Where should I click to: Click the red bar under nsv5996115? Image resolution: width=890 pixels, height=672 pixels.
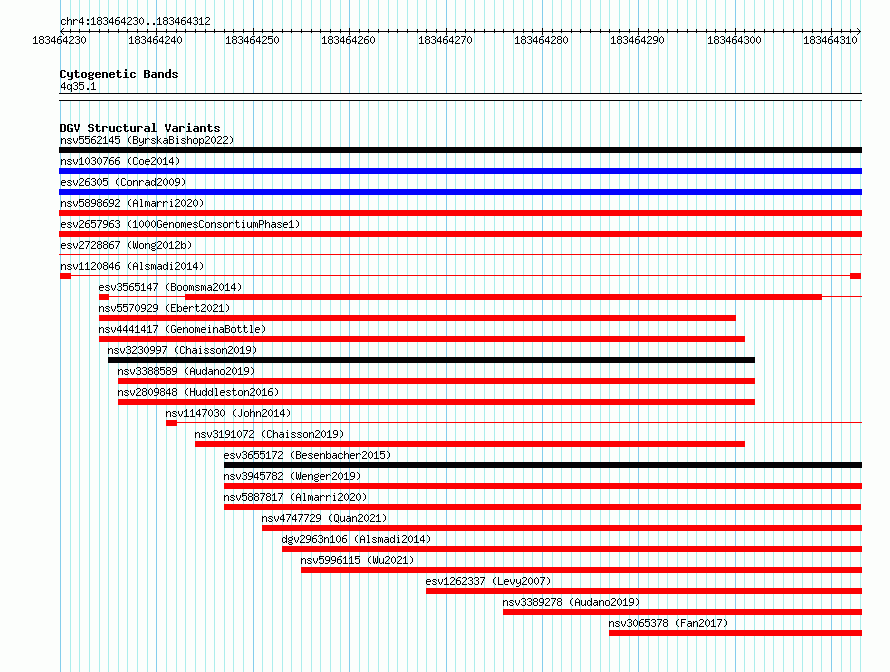click(581, 570)
